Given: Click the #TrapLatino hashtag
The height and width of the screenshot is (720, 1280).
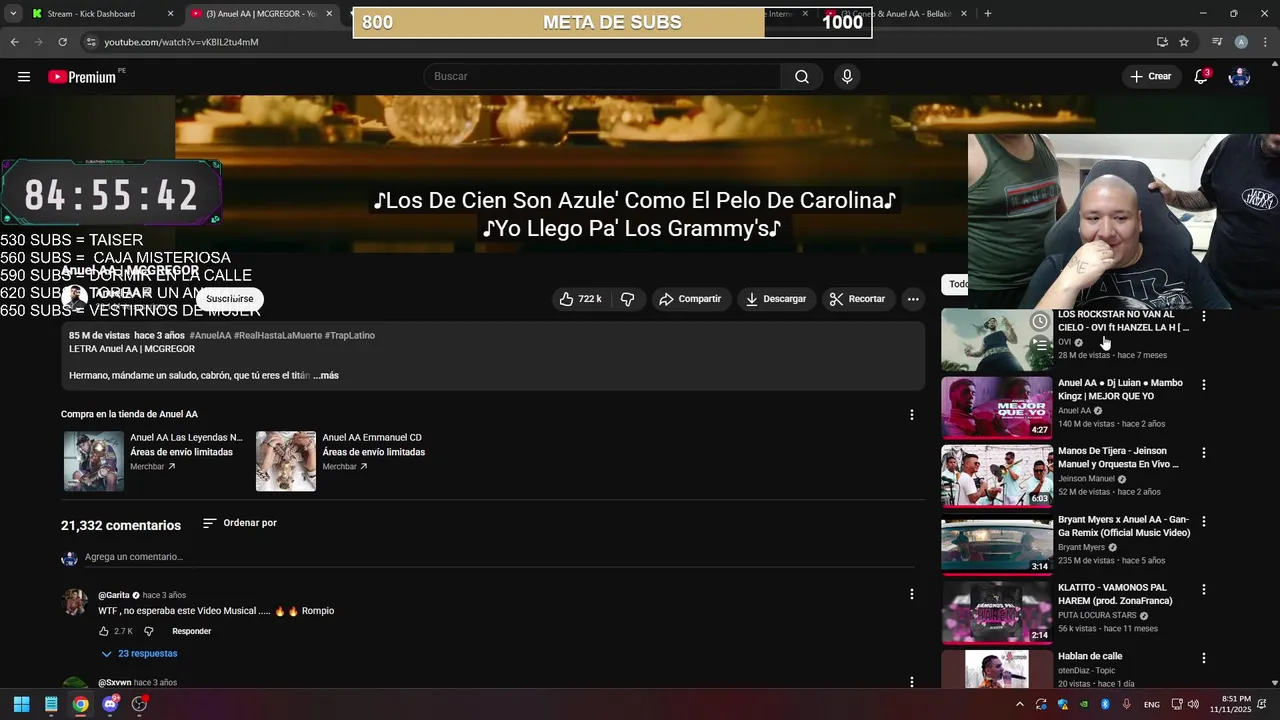Looking at the screenshot, I should click(349, 336).
